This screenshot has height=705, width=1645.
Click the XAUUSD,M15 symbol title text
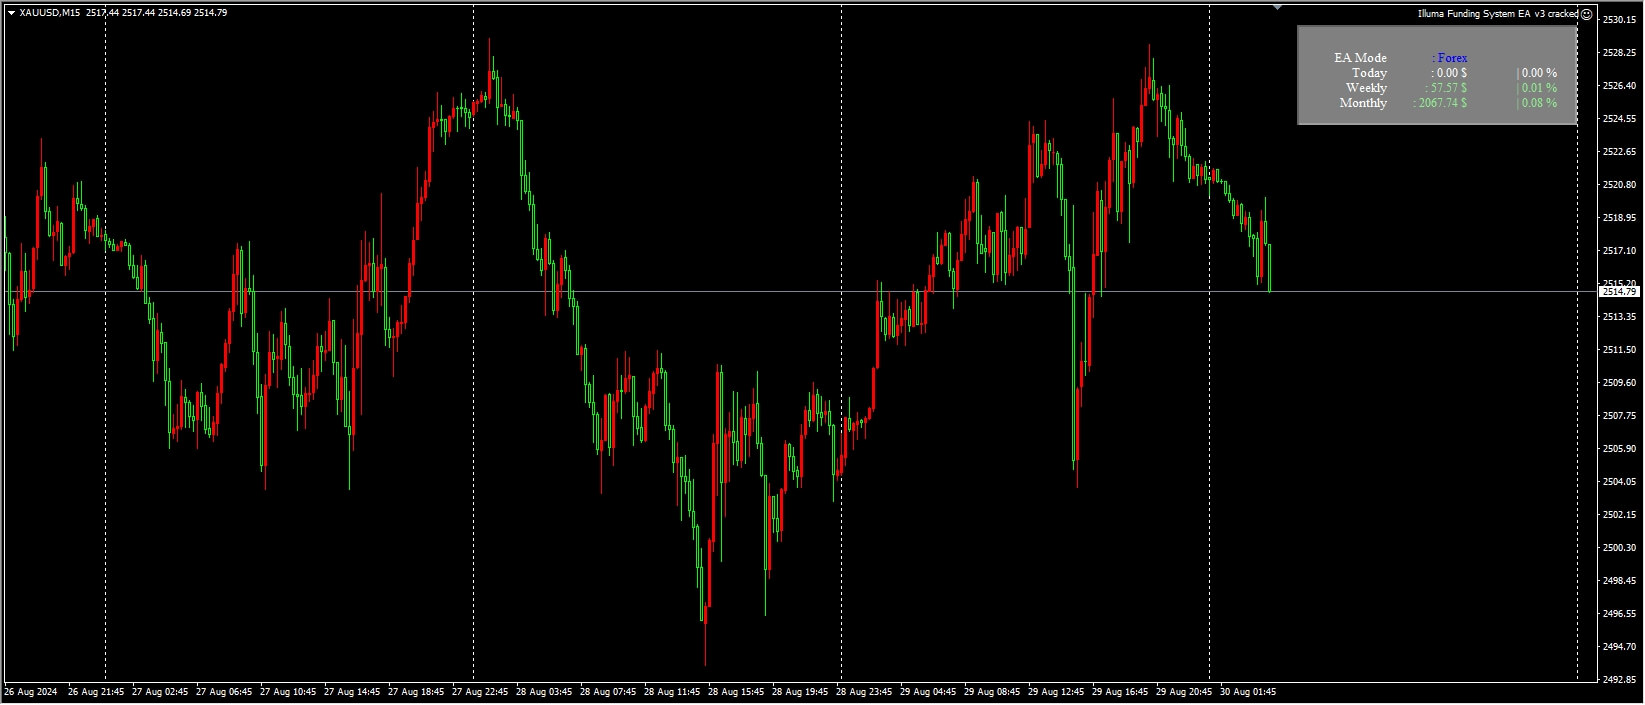pyautogui.click(x=50, y=13)
